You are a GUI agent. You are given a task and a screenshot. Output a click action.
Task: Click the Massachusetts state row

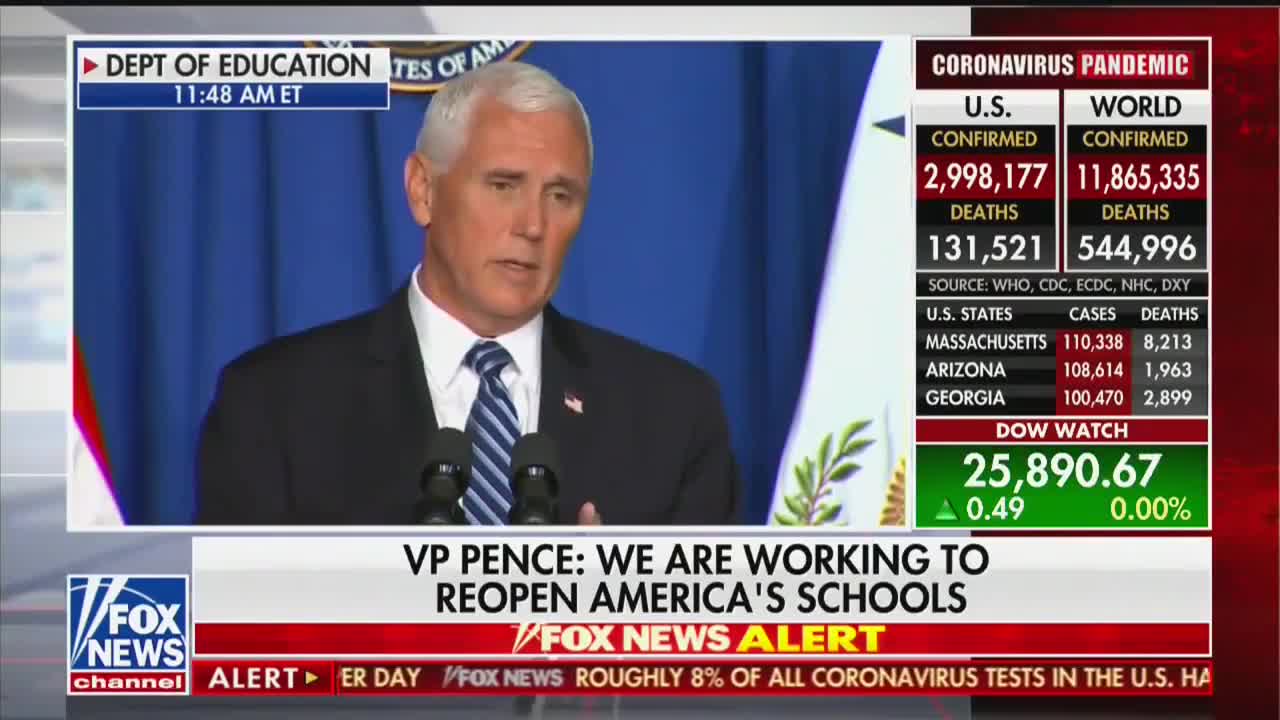1061,342
